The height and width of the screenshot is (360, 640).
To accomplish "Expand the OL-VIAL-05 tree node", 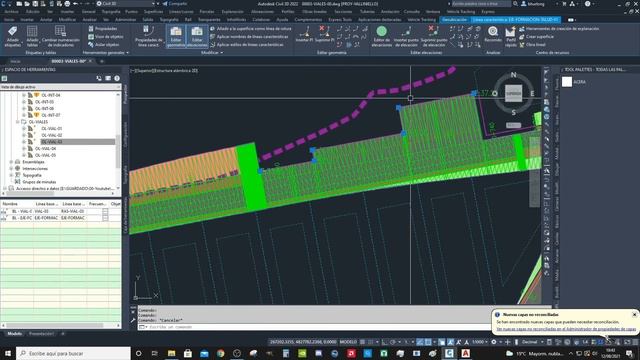I will pos(24,155).
